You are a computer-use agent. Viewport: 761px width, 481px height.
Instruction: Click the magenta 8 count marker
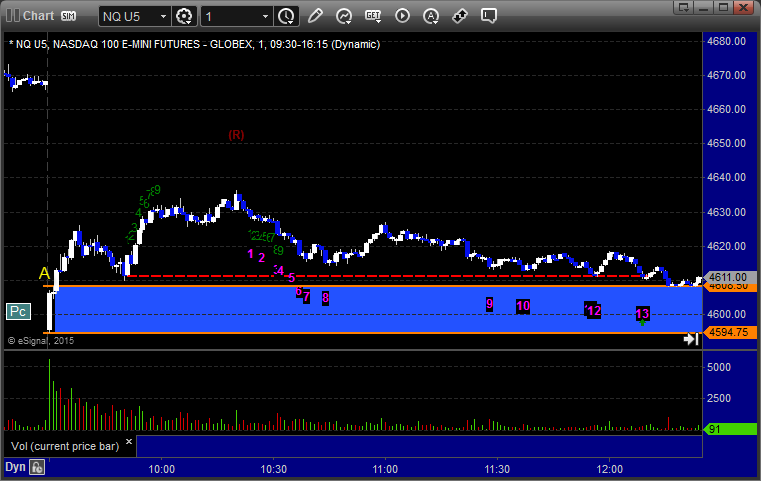(x=326, y=298)
